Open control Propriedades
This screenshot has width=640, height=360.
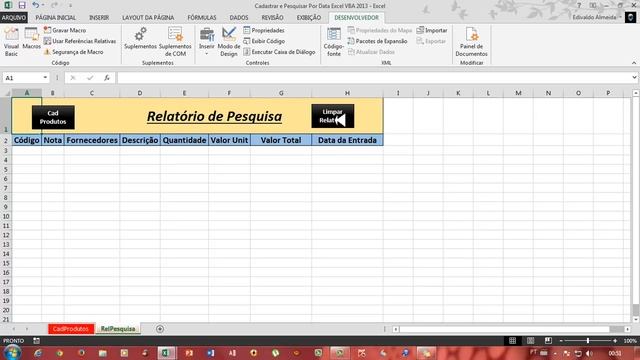coord(264,30)
